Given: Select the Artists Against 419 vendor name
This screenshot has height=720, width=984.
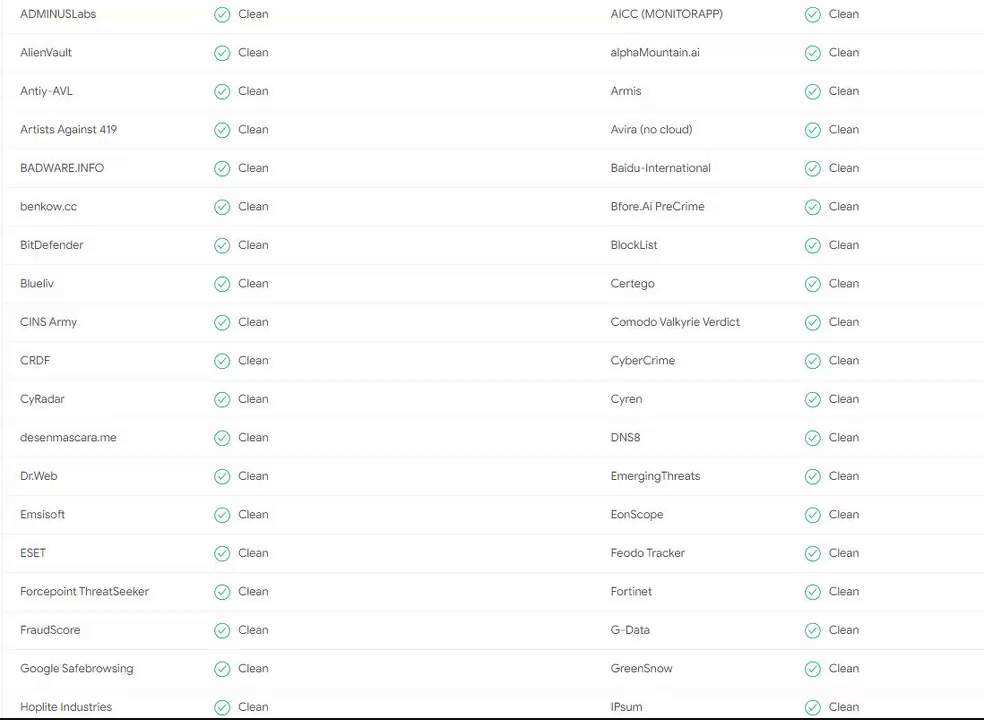Looking at the screenshot, I should [x=68, y=129].
